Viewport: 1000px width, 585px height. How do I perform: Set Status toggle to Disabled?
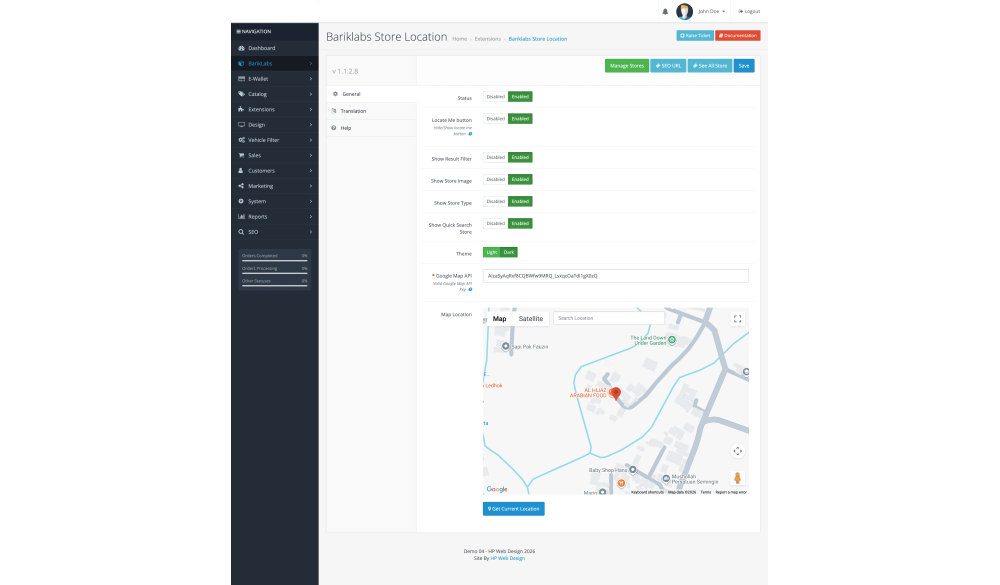[495, 97]
